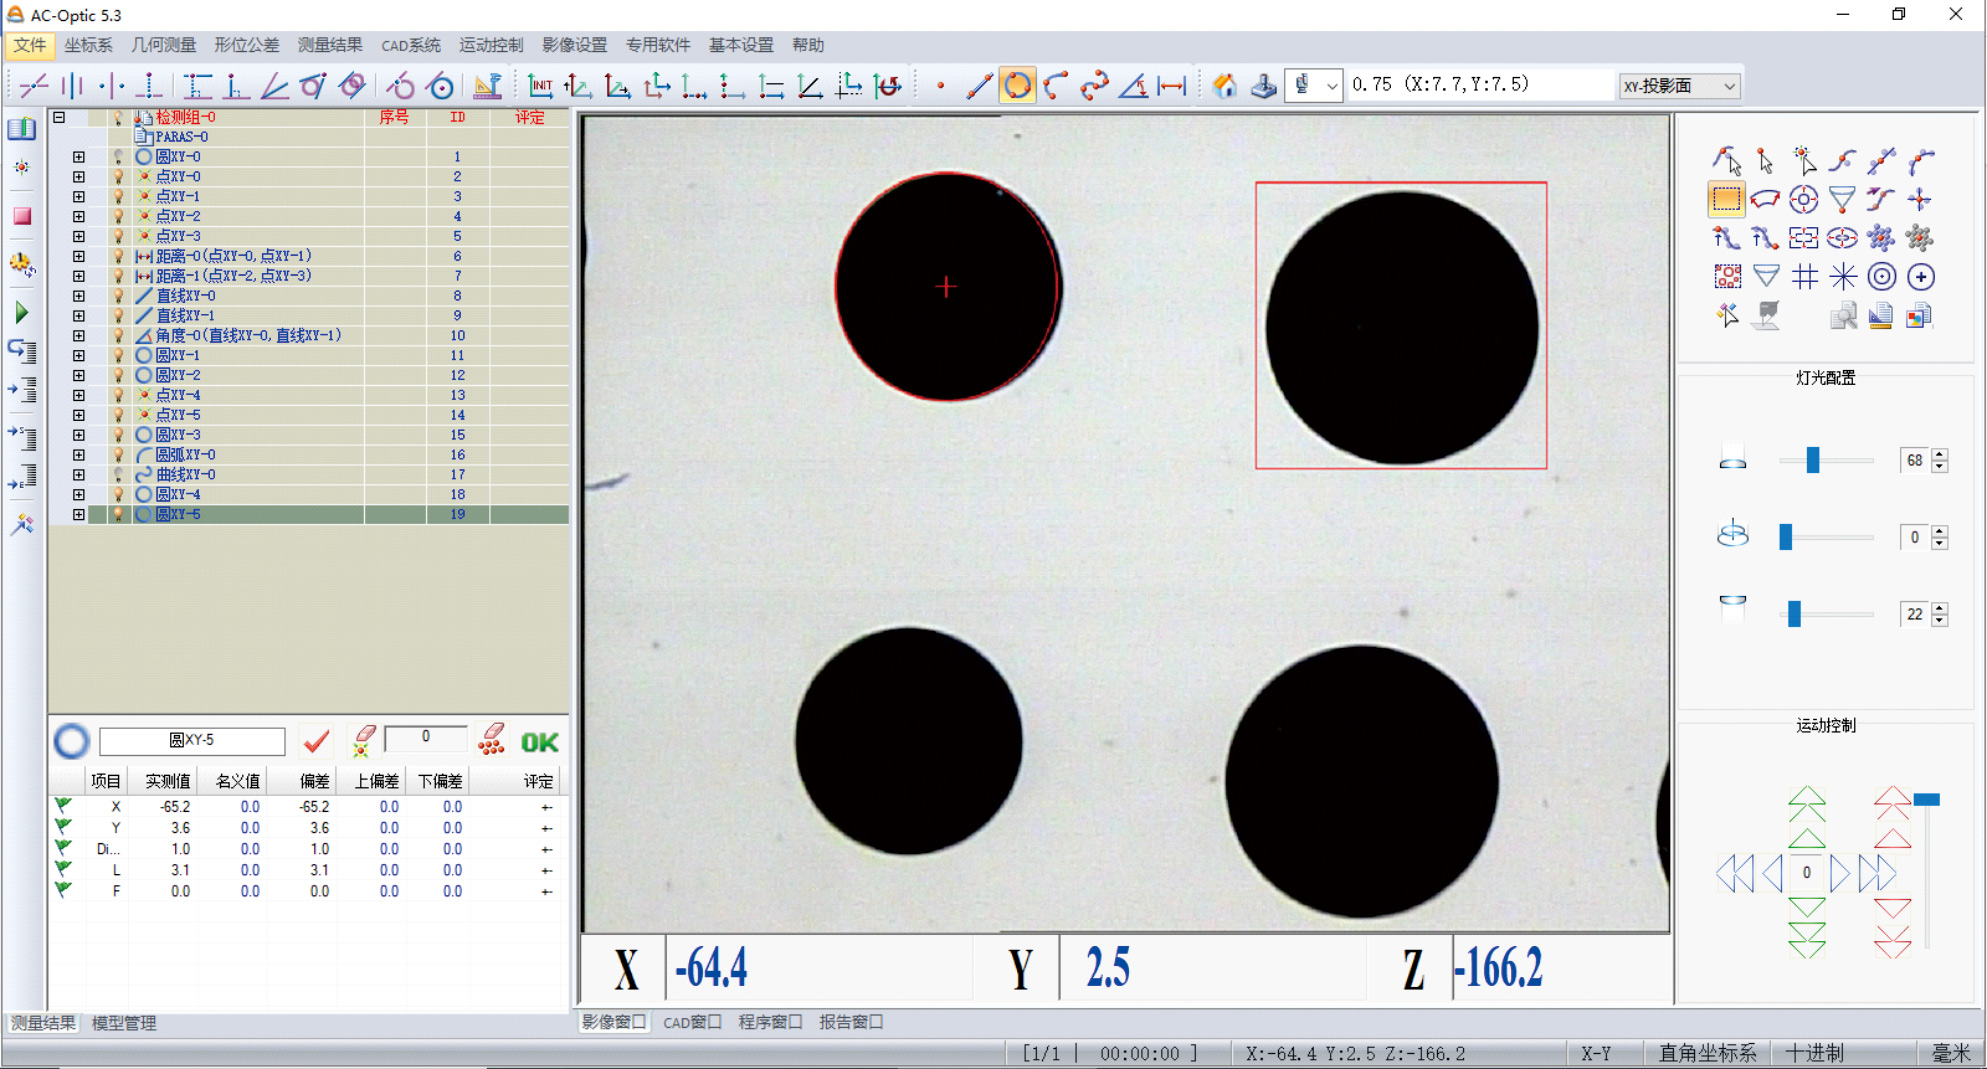This screenshot has width=1987, height=1069.
Task: Open the 几何测量 menu
Action: 163,45
